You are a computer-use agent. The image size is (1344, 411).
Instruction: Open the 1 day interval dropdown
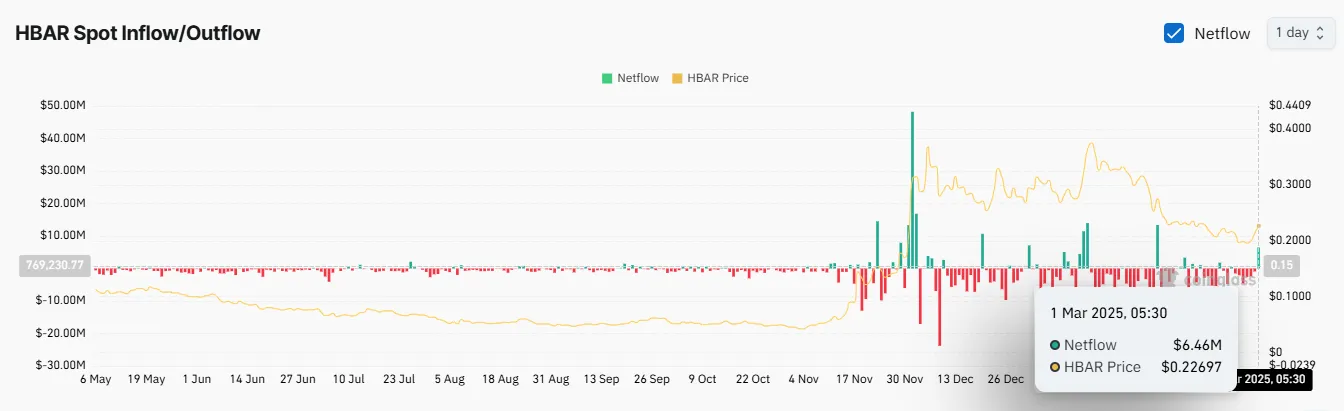(1299, 33)
